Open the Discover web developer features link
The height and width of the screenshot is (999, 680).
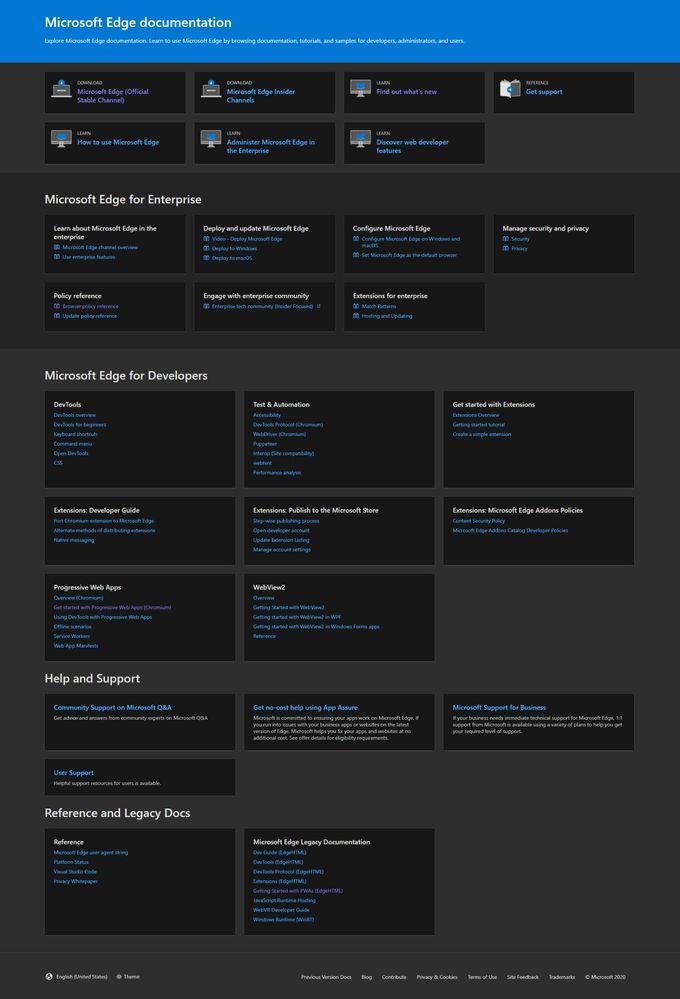(412, 147)
